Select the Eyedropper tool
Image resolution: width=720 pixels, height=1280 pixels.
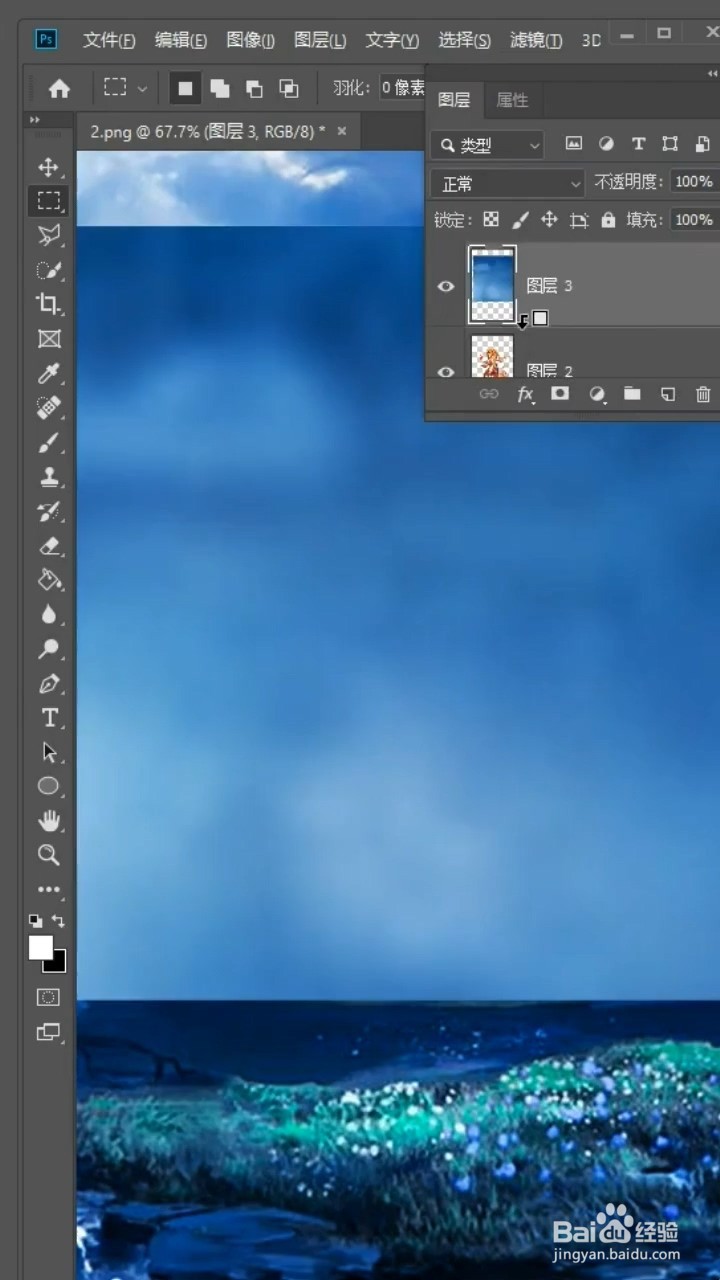coord(48,373)
